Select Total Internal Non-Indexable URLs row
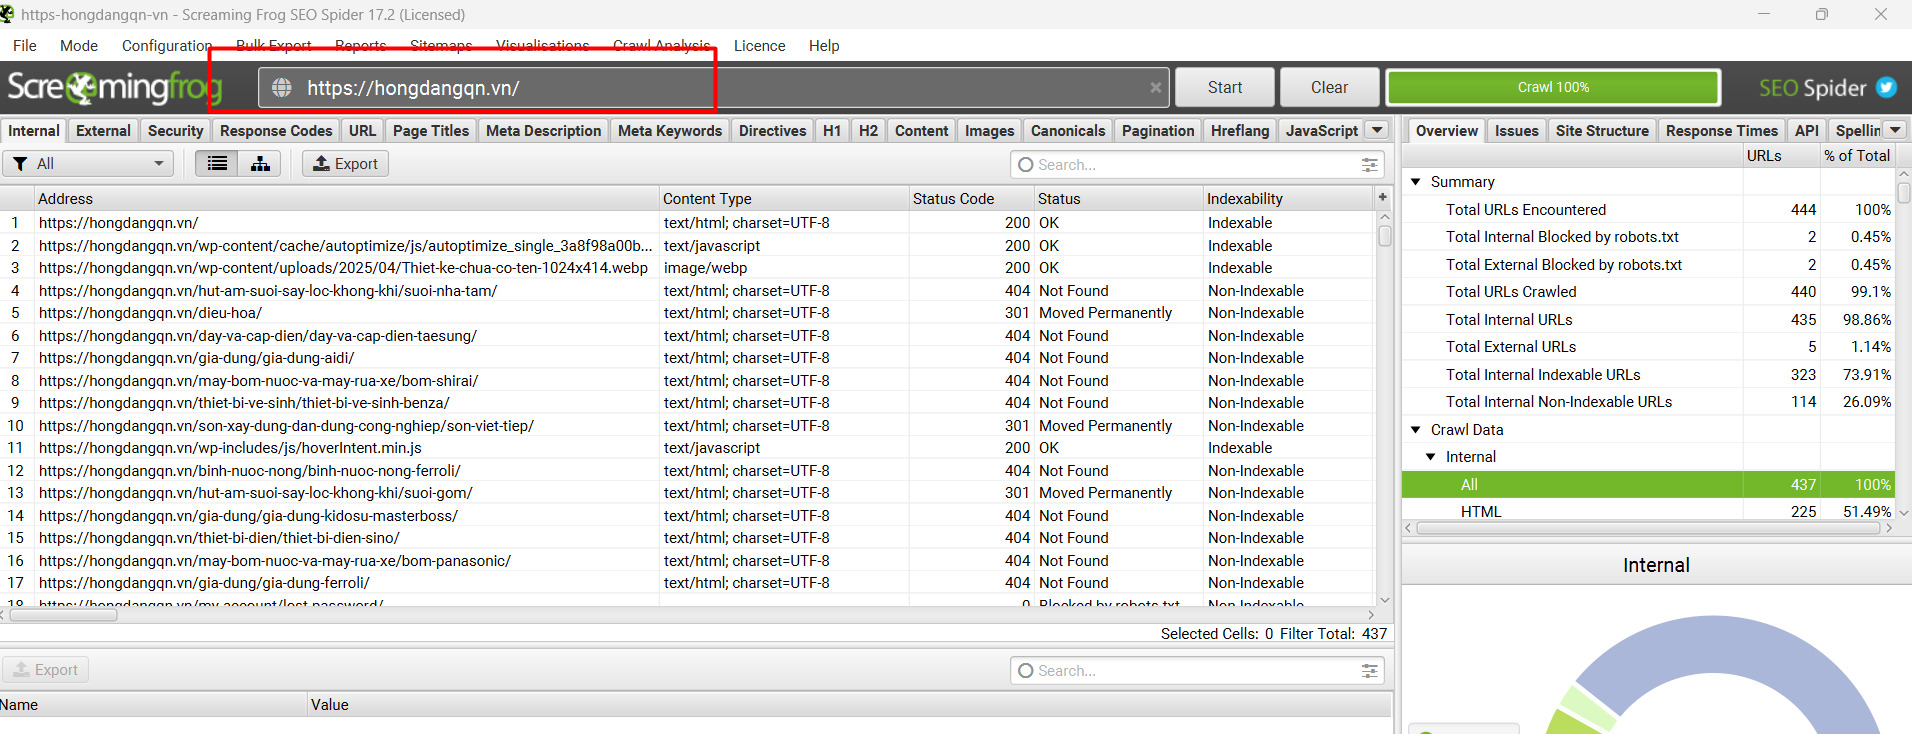The height and width of the screenshot is (734, 1912). (1648, 402)
